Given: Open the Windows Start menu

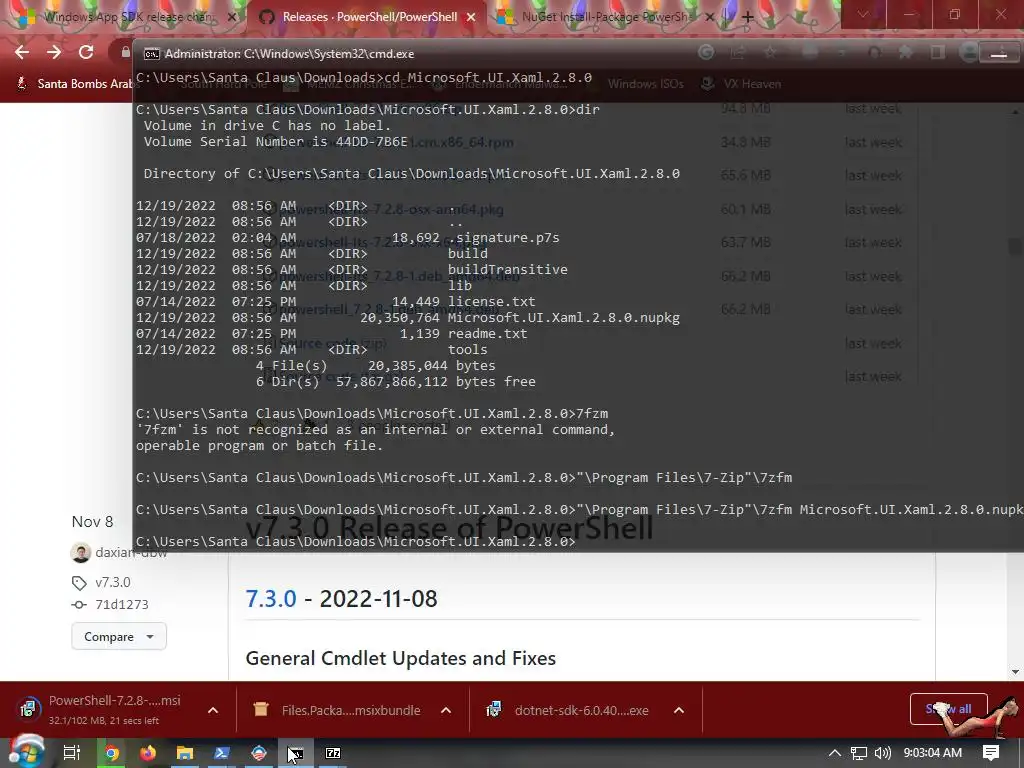Looking at the screenshot, I should (x=26, y=753).
